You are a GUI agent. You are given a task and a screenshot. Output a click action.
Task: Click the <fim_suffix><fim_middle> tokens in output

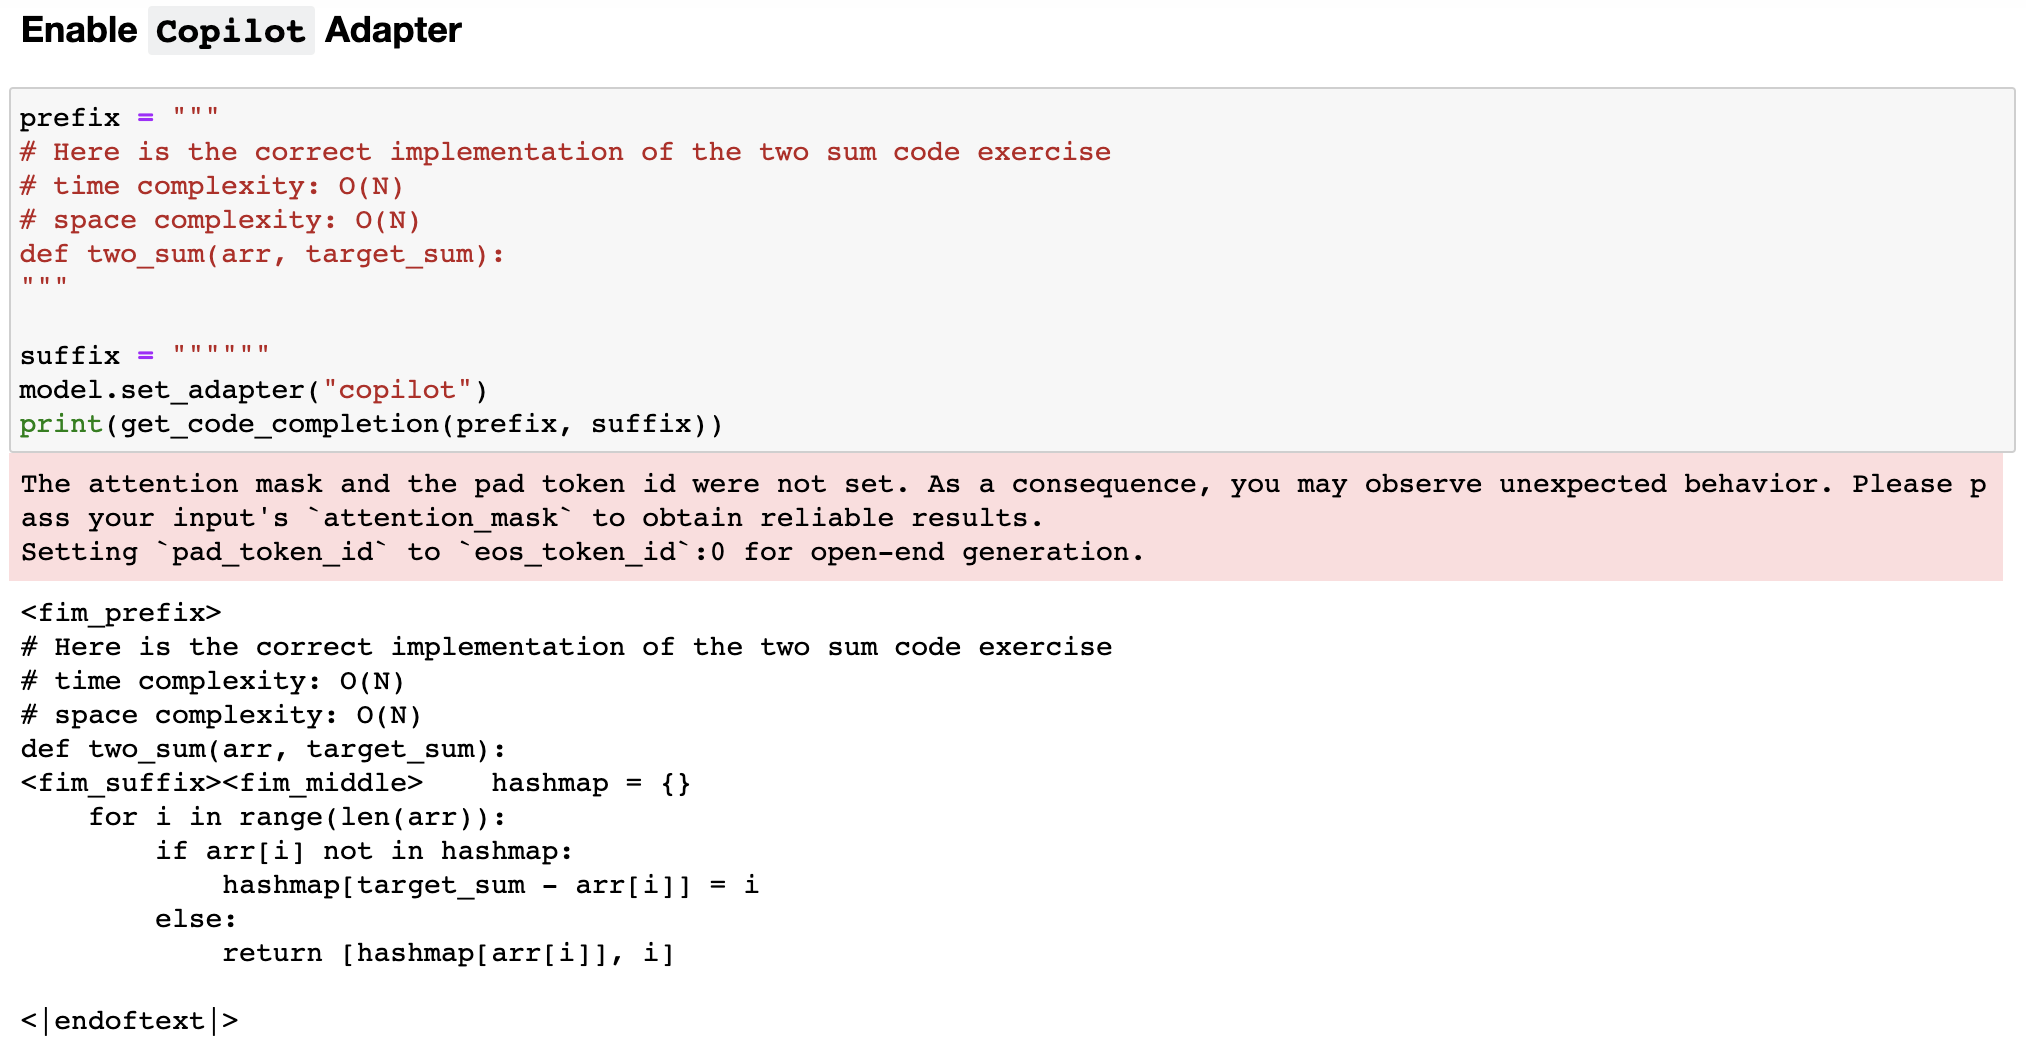pos(221,783)
